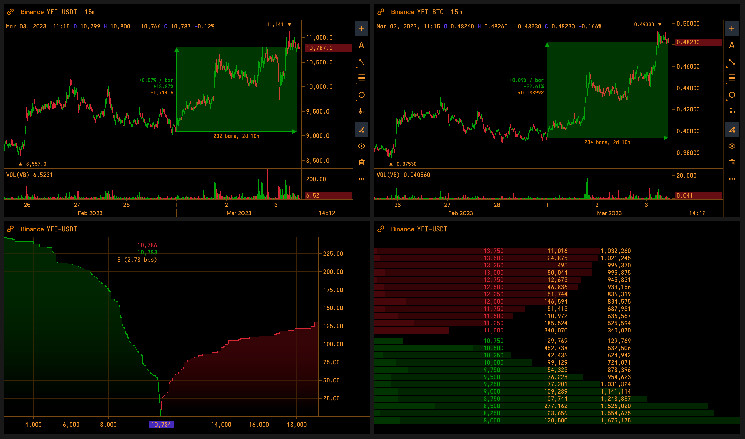Expand price dropdown arrow atop YFI-USDT chart
Screen dimensions: 745x439
coord(291,23)
